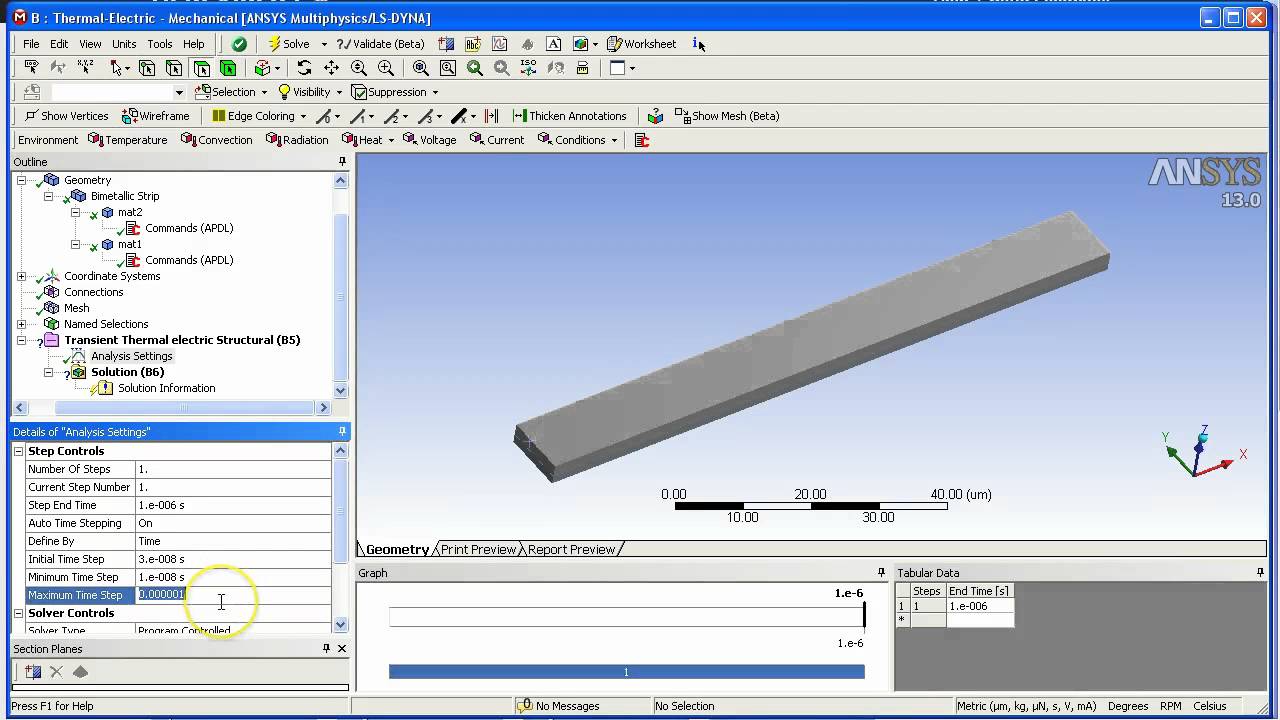Click the Zoom to Fit icon
The width and height of the screenshot is (1280, 720).
[x=420, y=68]
